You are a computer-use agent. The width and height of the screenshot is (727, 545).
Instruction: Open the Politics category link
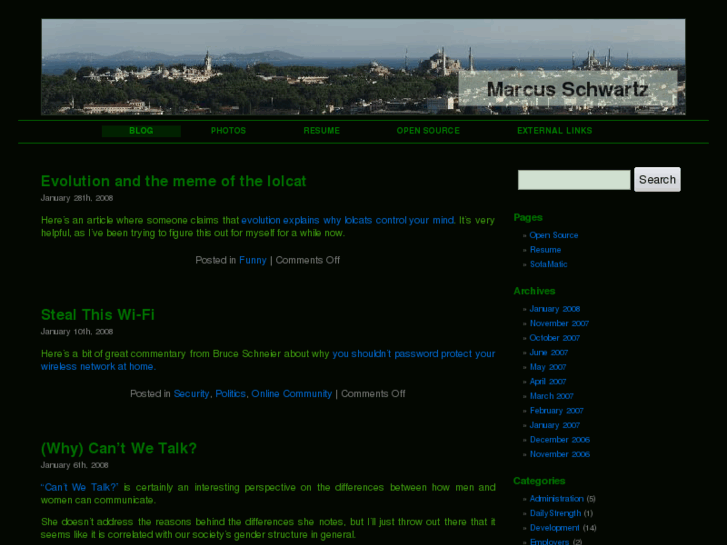coord(230,394)
